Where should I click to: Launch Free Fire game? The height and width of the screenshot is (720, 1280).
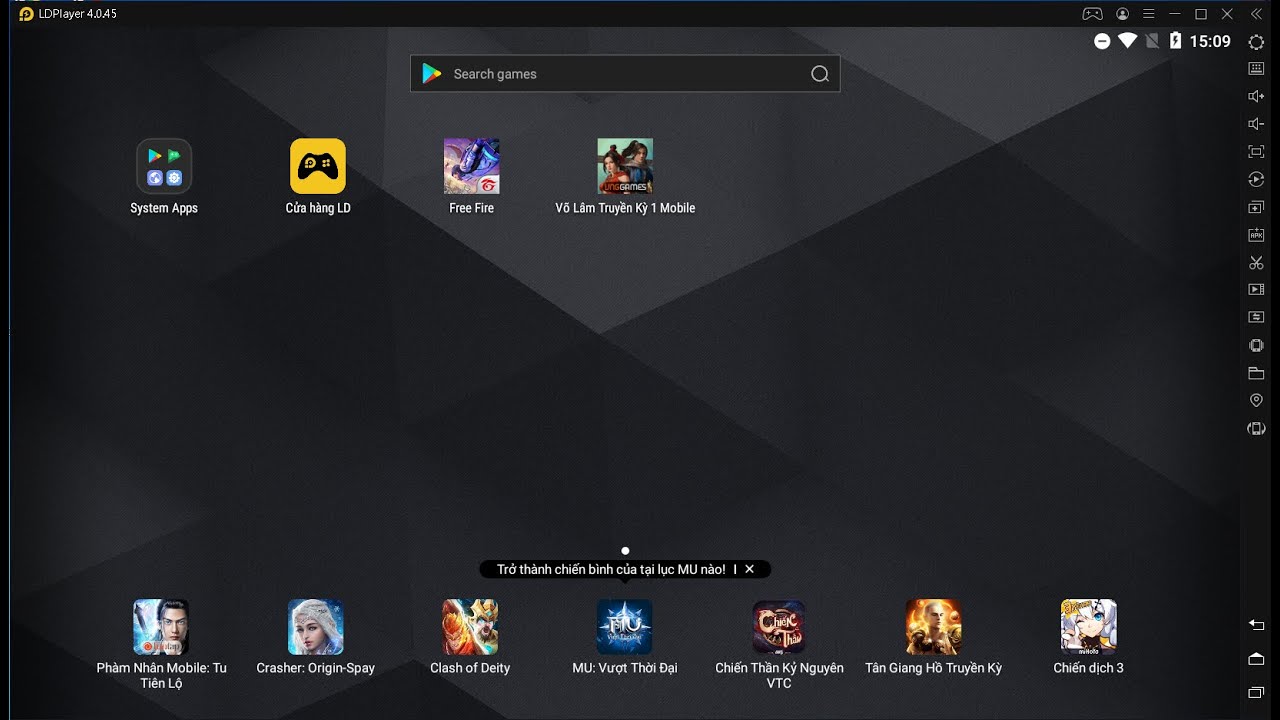(x=471, y=177)
